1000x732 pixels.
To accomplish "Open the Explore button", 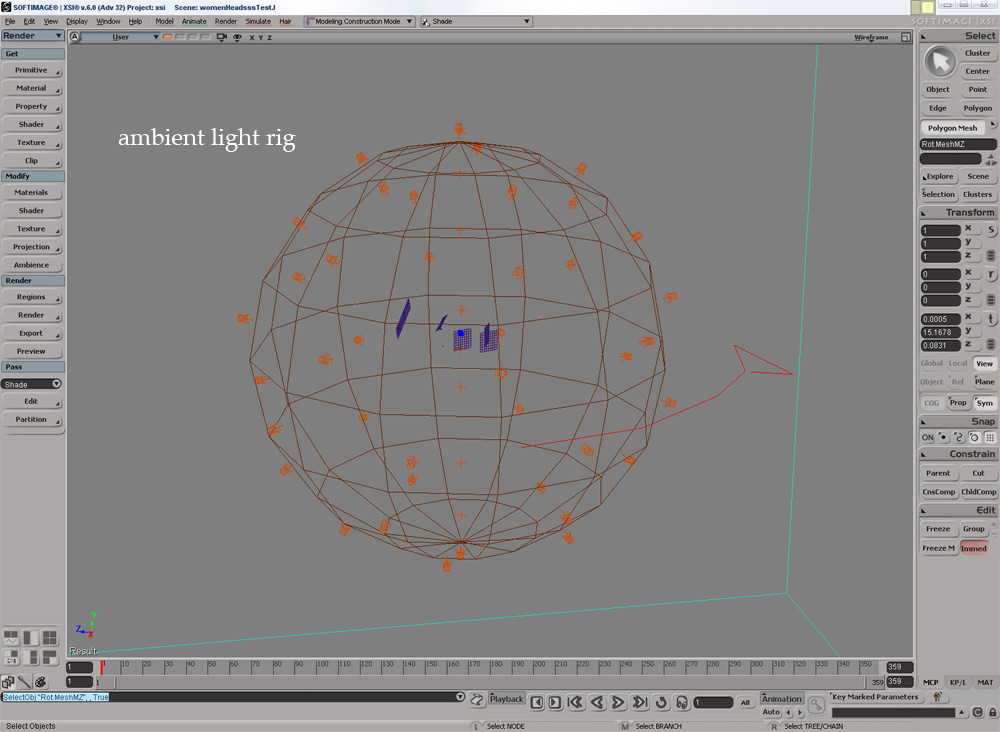I will tap(938, 176).
